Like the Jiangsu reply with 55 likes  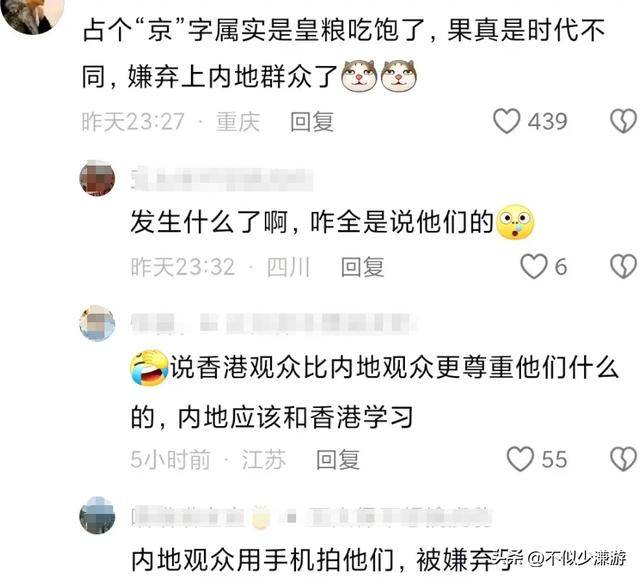tap(520, 459)
